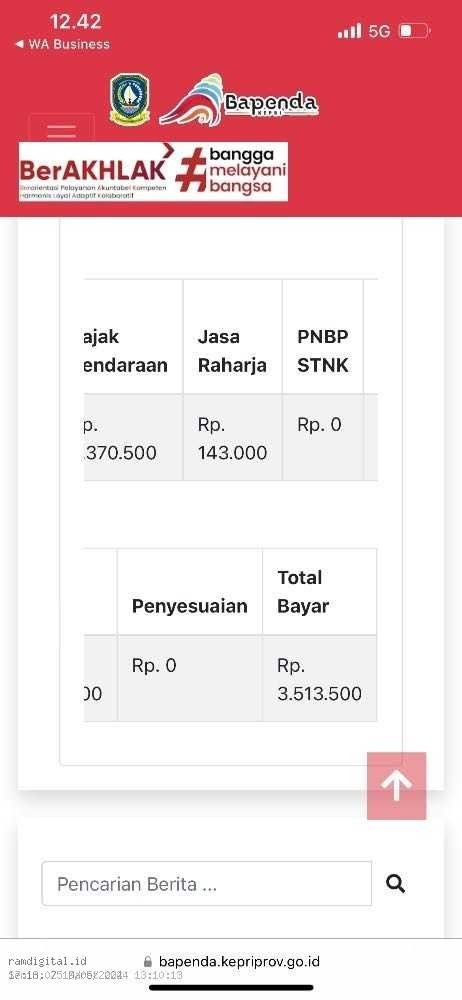Tap the Bapenda shell logo
Image resolution: width=462 pixels, height=1000 pixels.
[239, 100]
